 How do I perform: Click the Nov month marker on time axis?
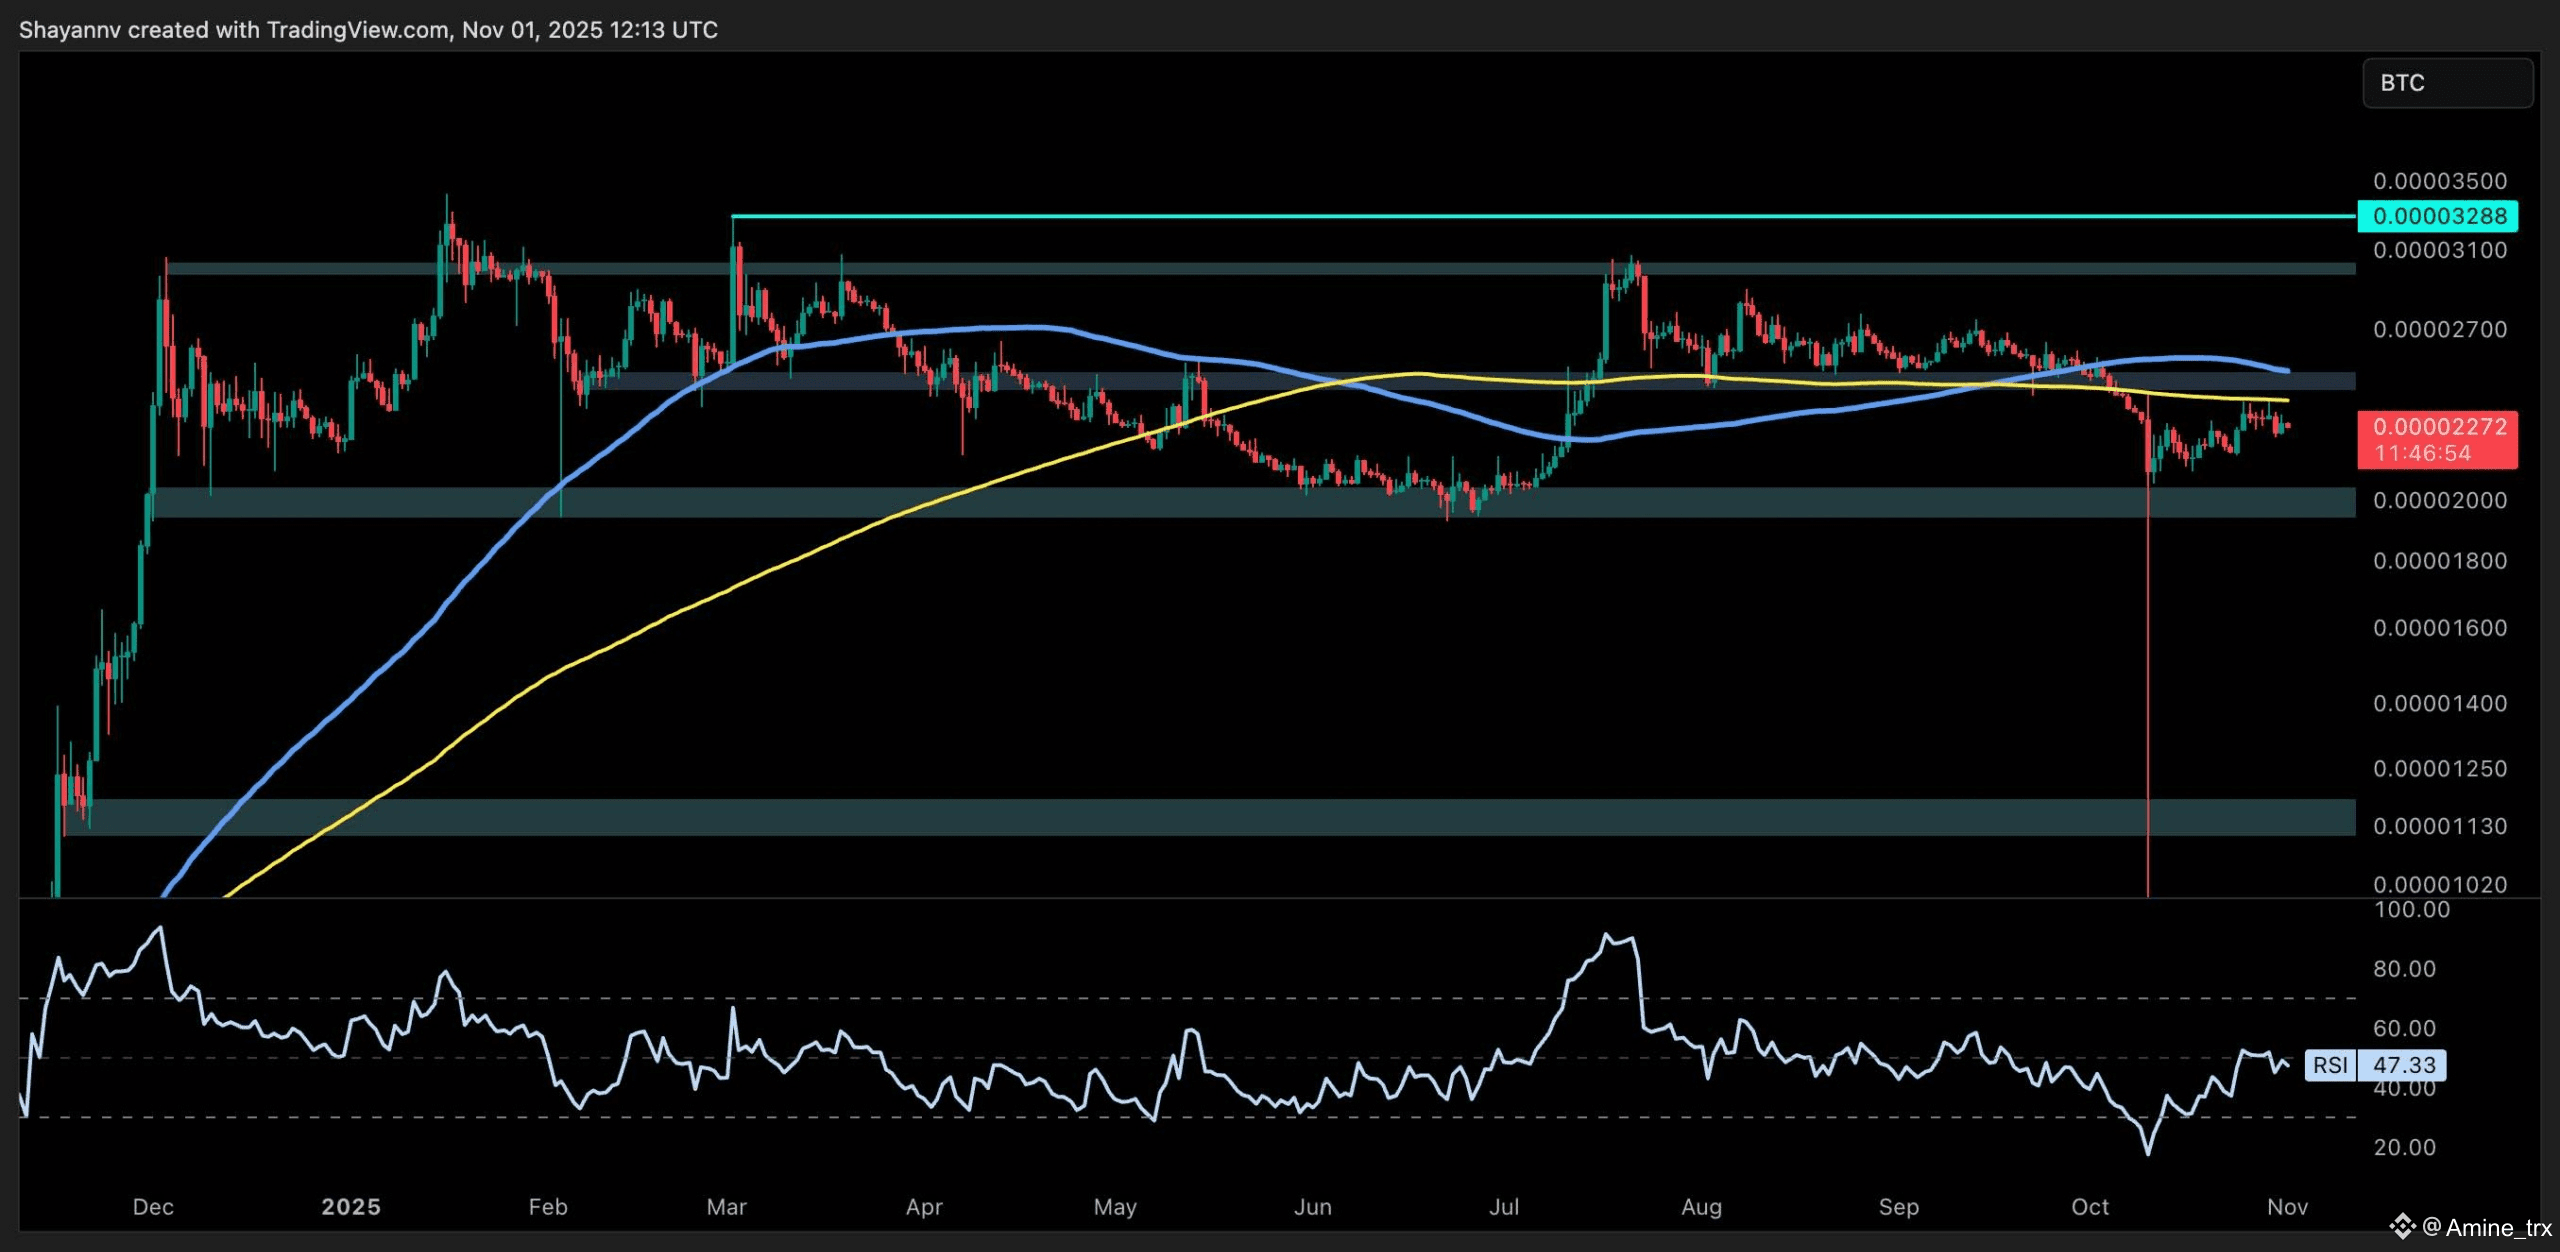(x=2287, y=1207)
